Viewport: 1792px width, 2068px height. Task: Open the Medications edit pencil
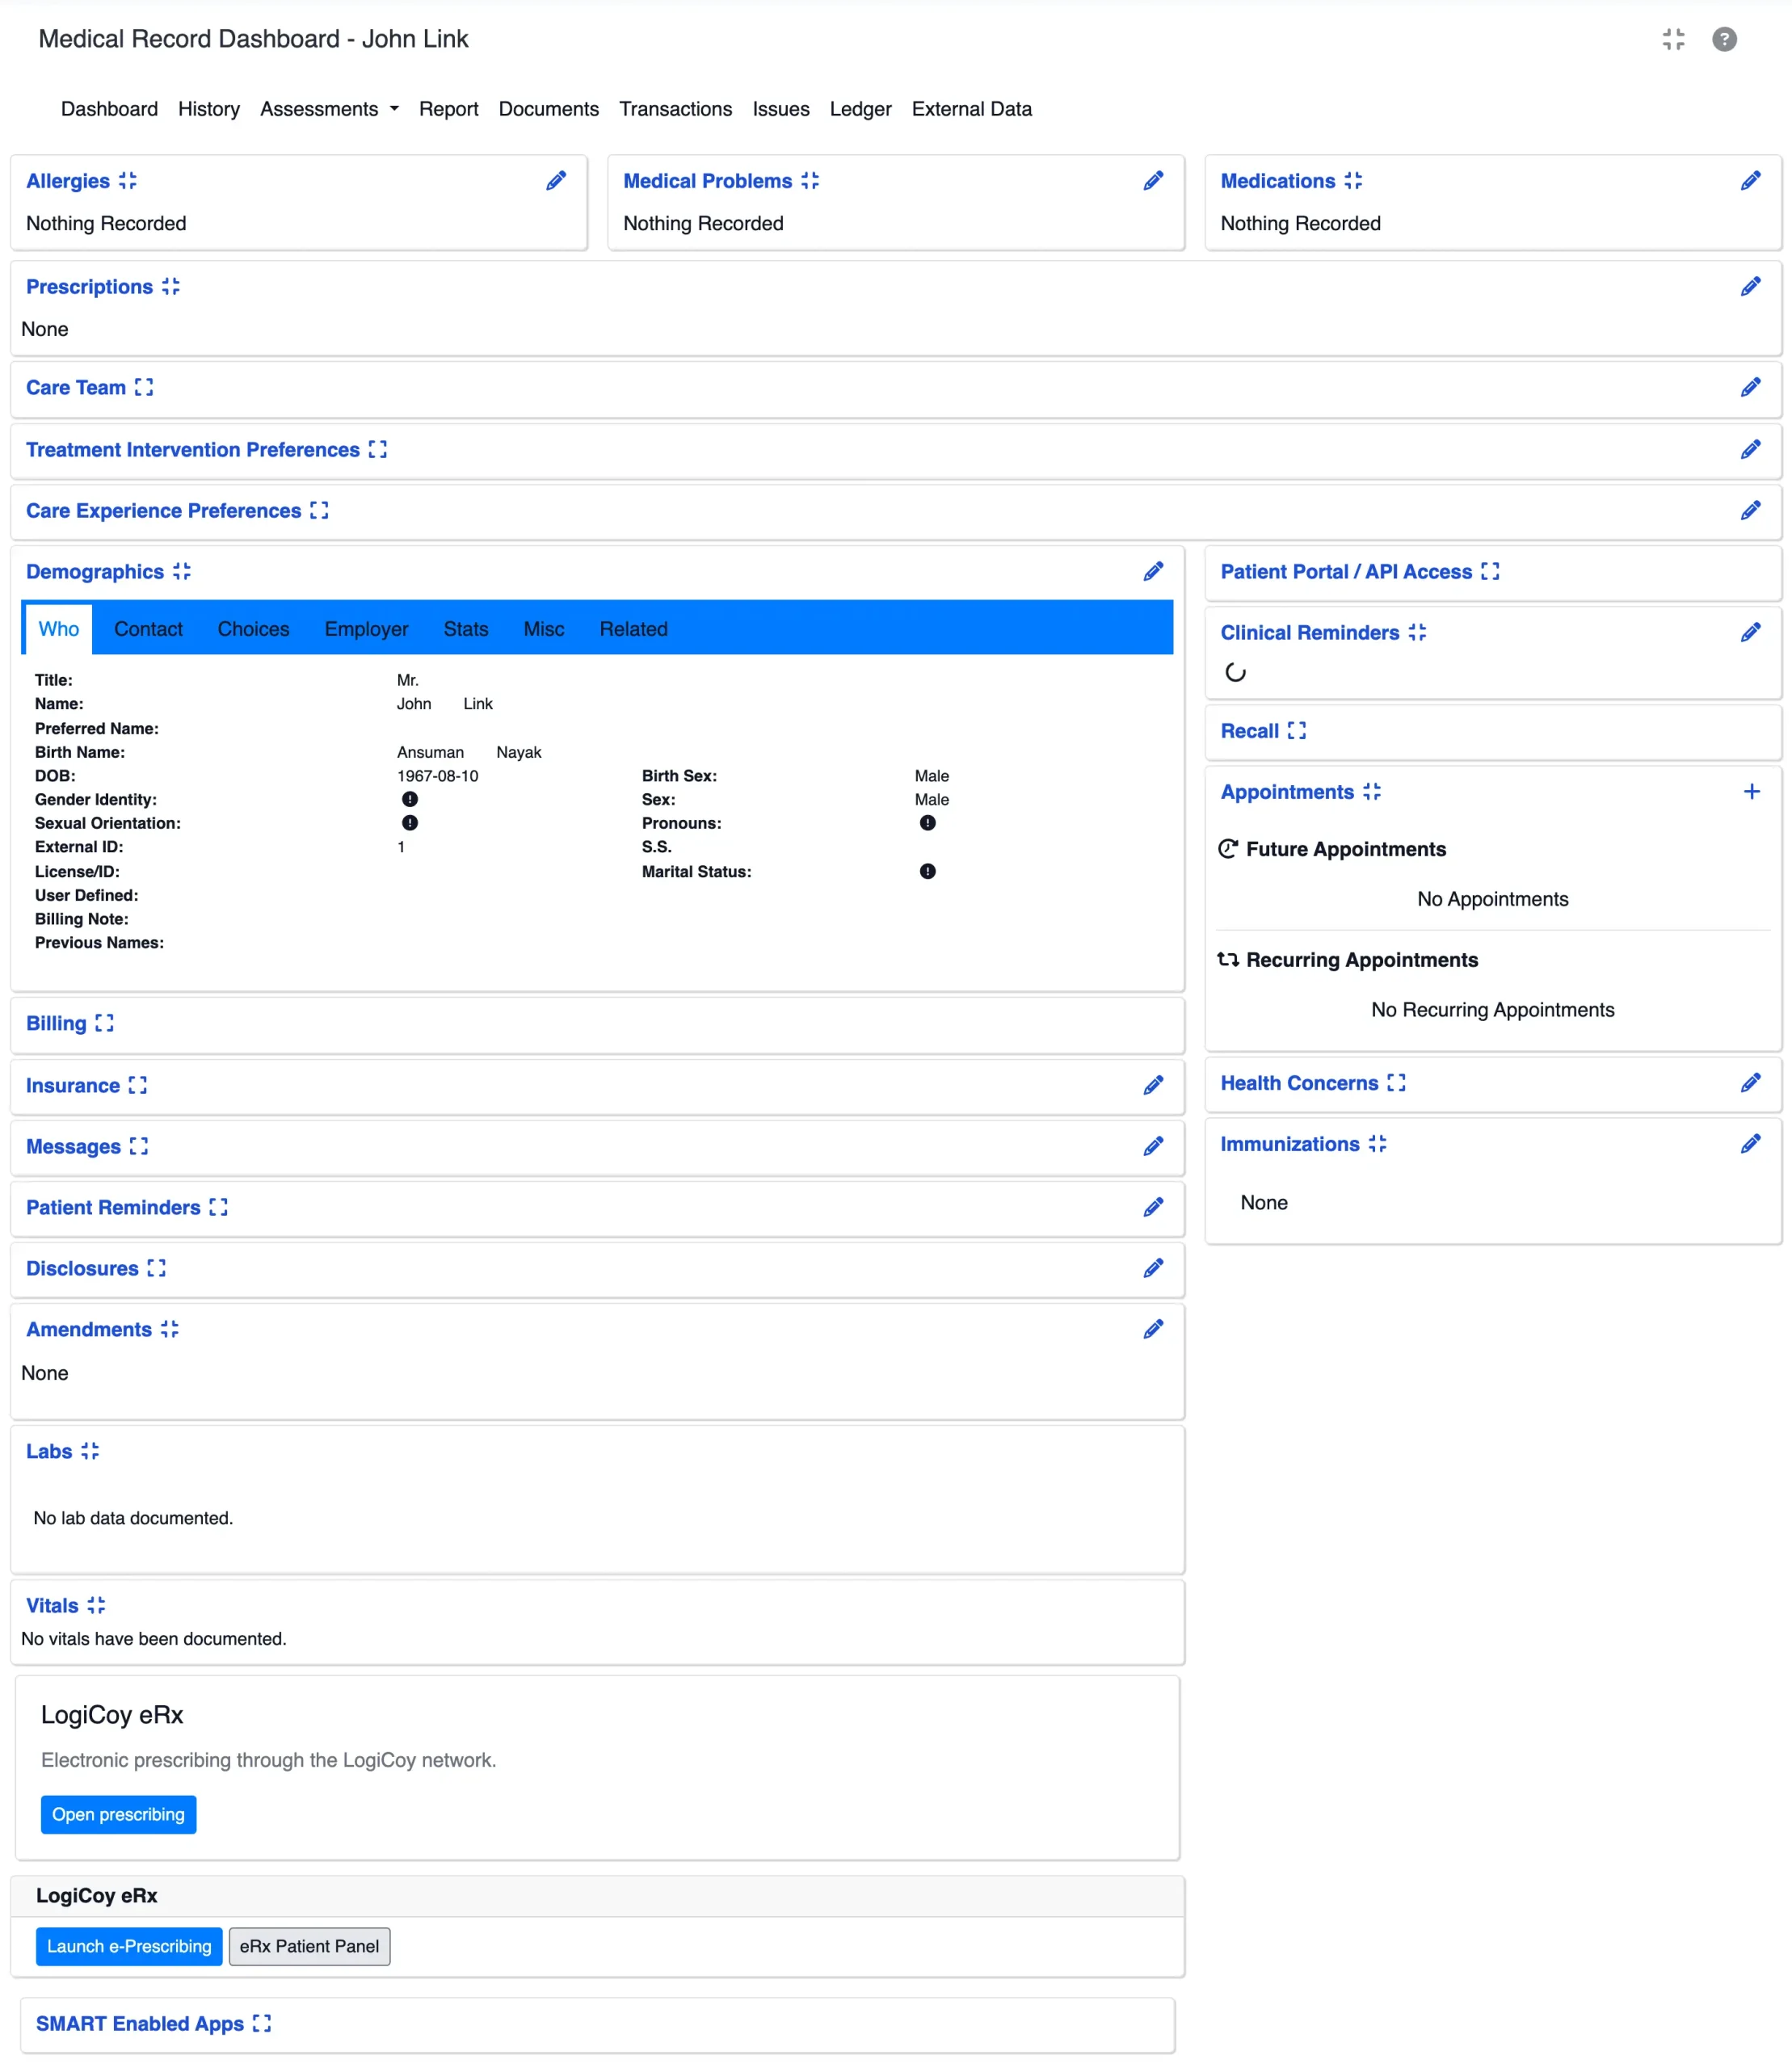tap(1750, 181)
